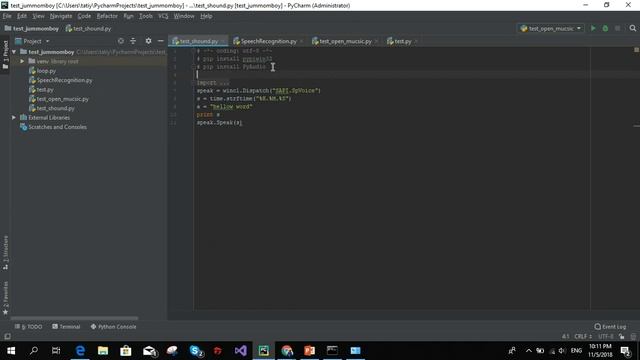
Task: Open the run configuration dropdown test_open_mucsic
Action: click(551, 28)
